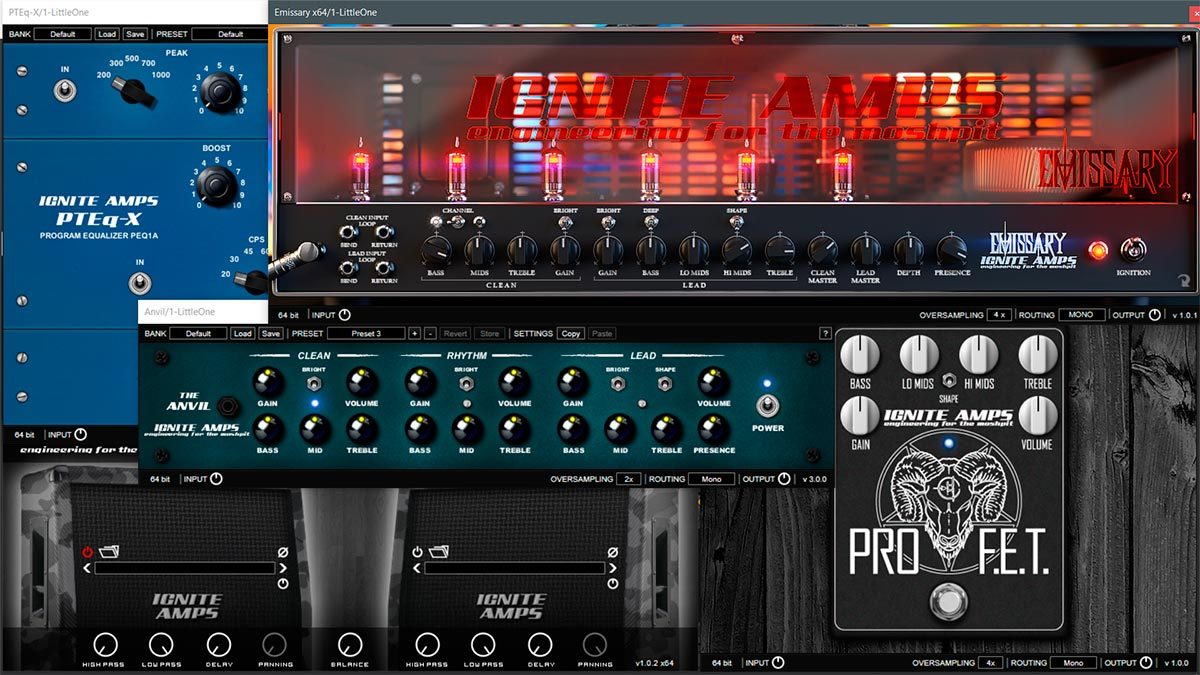This screenshot has height=675, width=1200.
Task: Click Emissary PRESENCE knob
Action: click(952, 248)
